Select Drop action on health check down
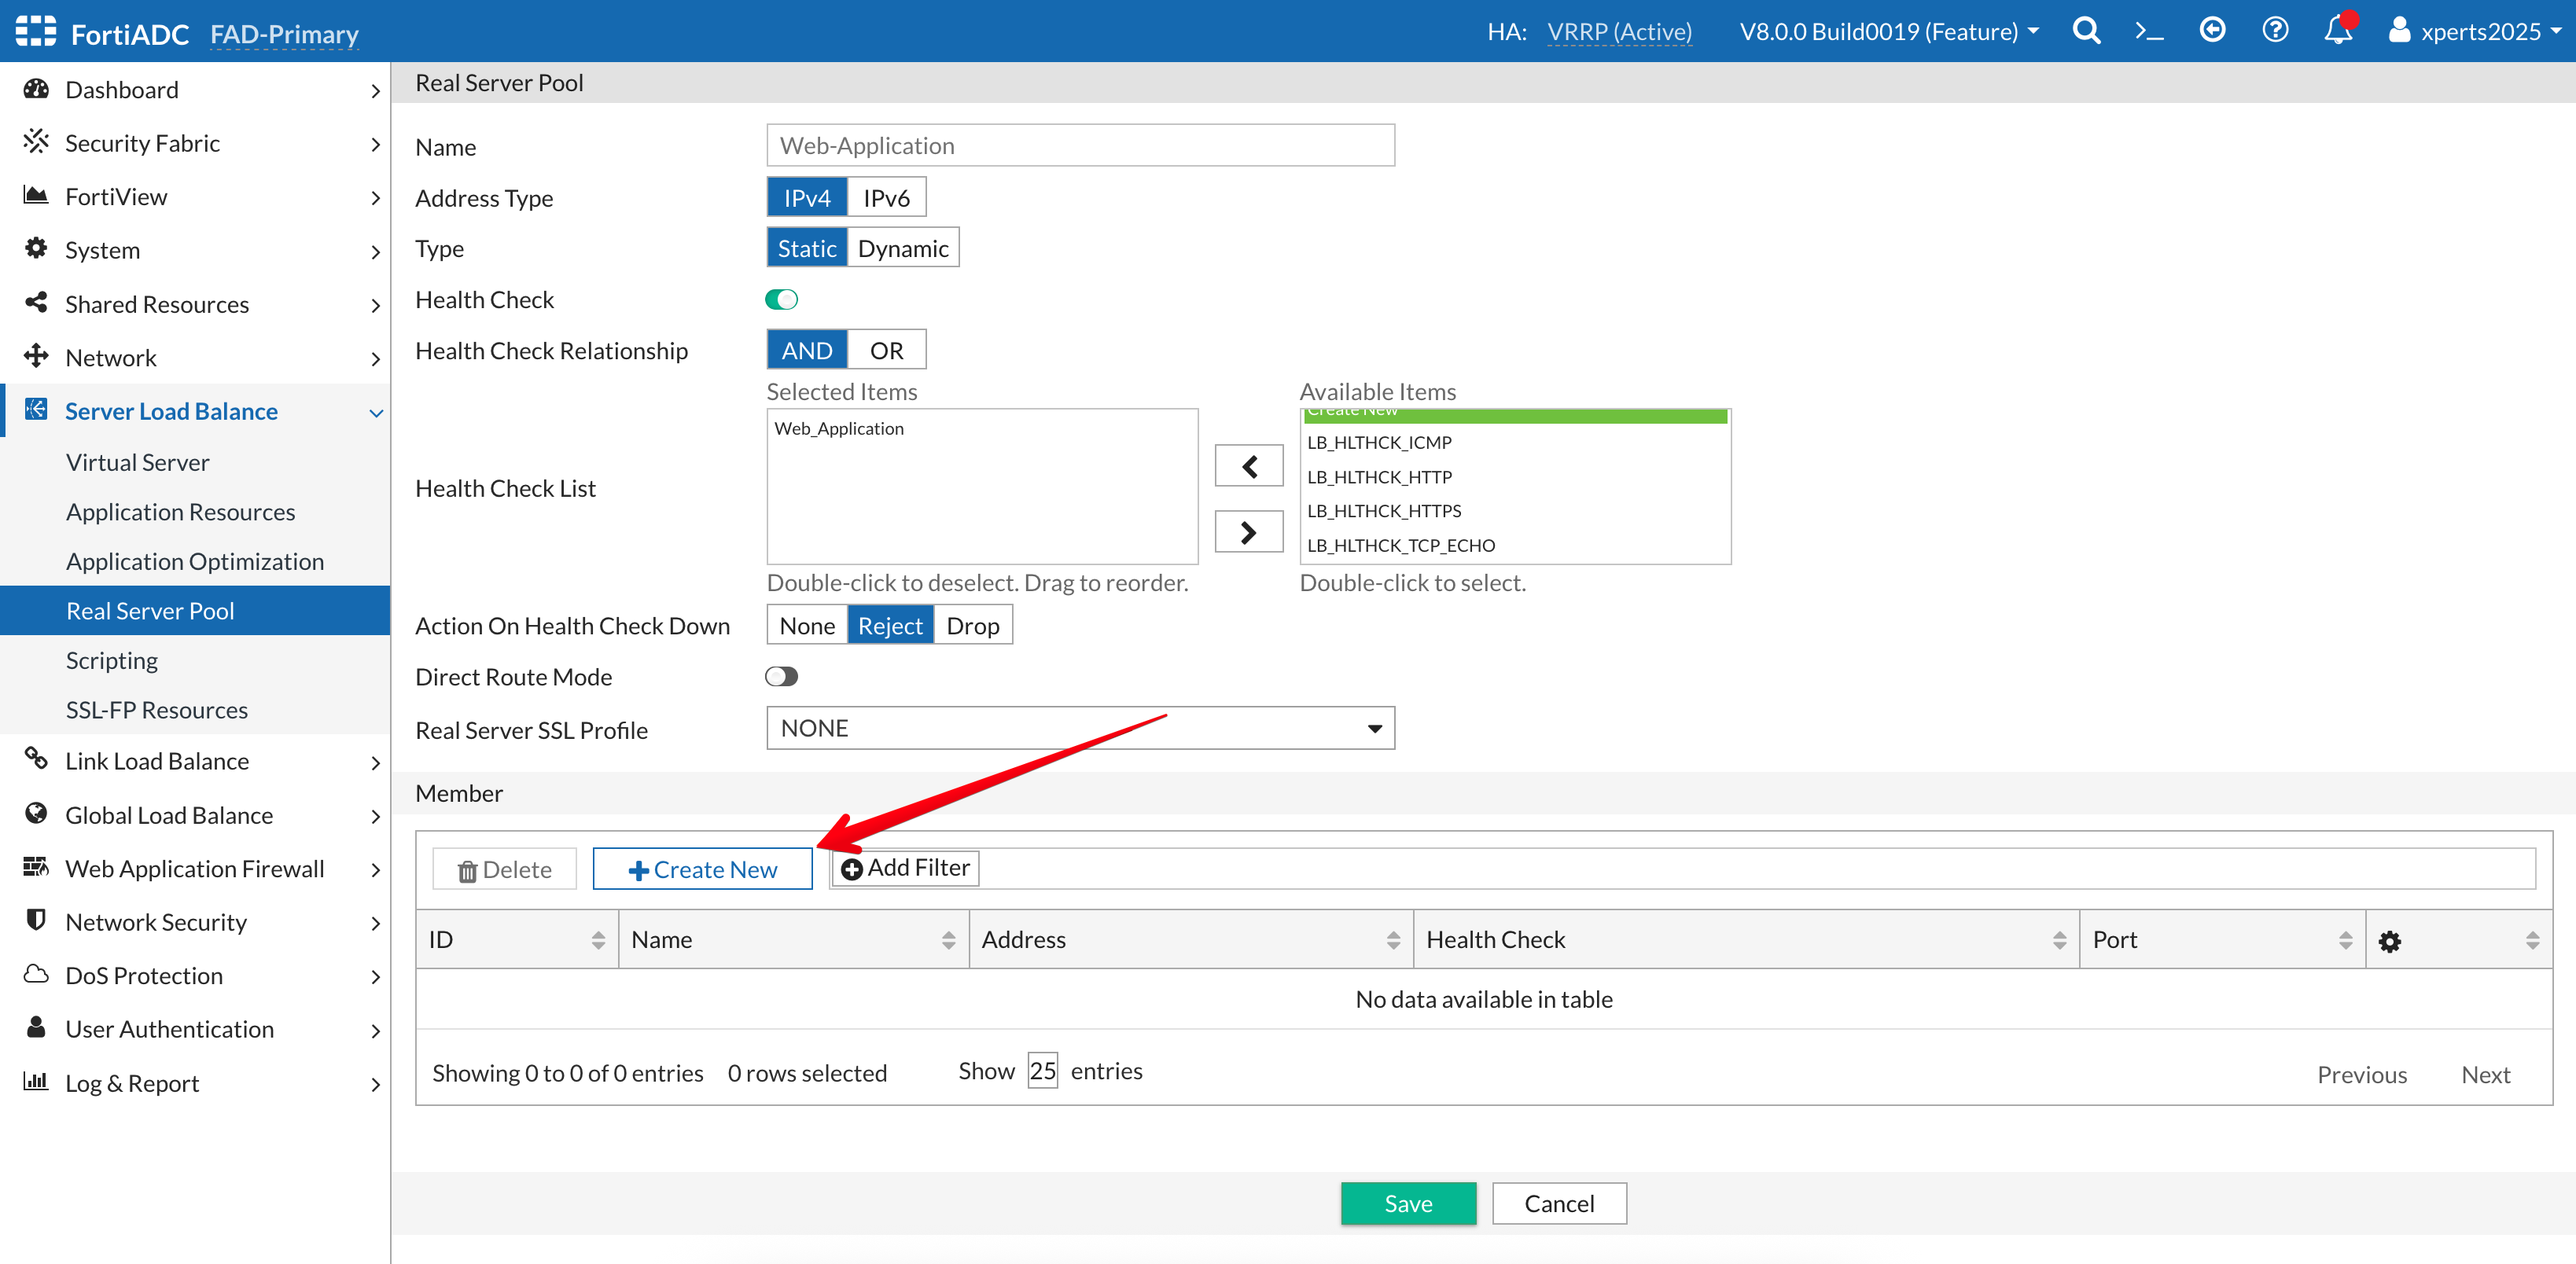 972,626
